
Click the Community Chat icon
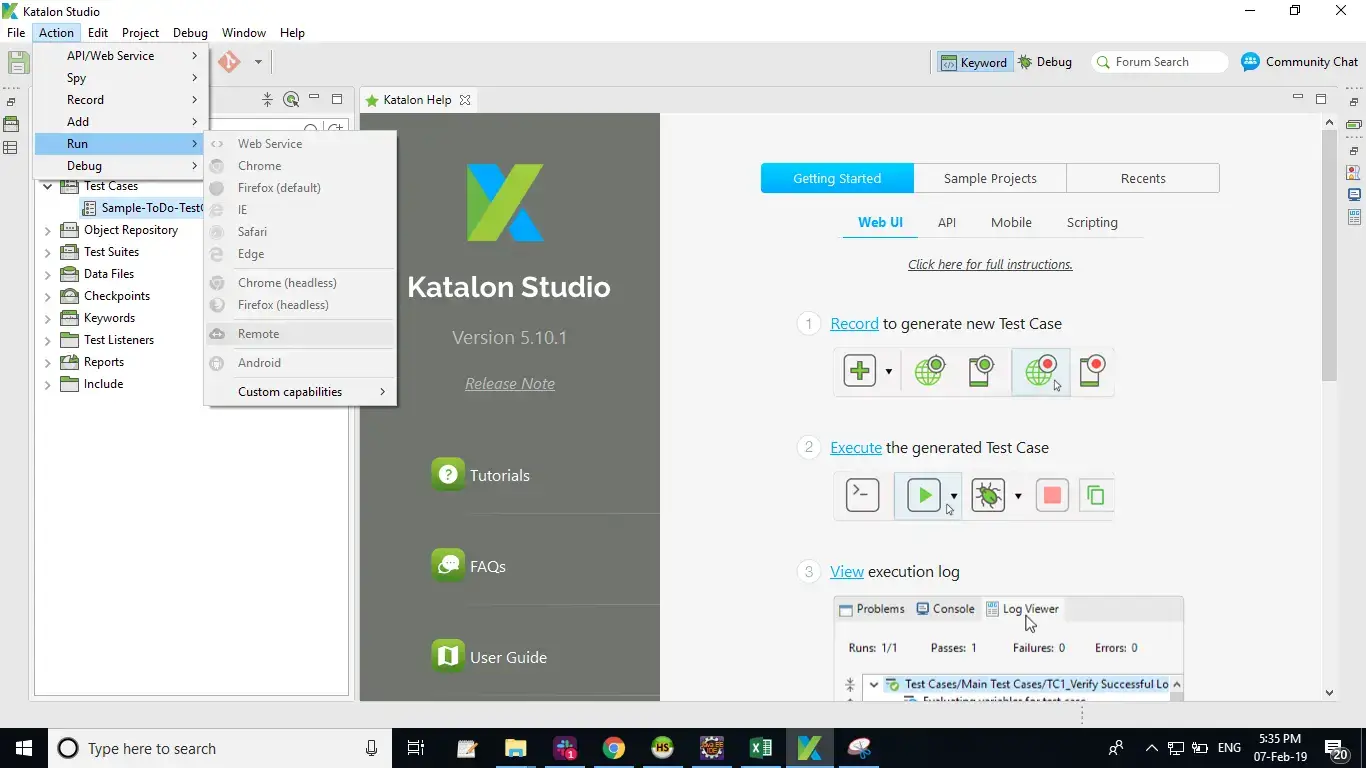[1250, 62]
